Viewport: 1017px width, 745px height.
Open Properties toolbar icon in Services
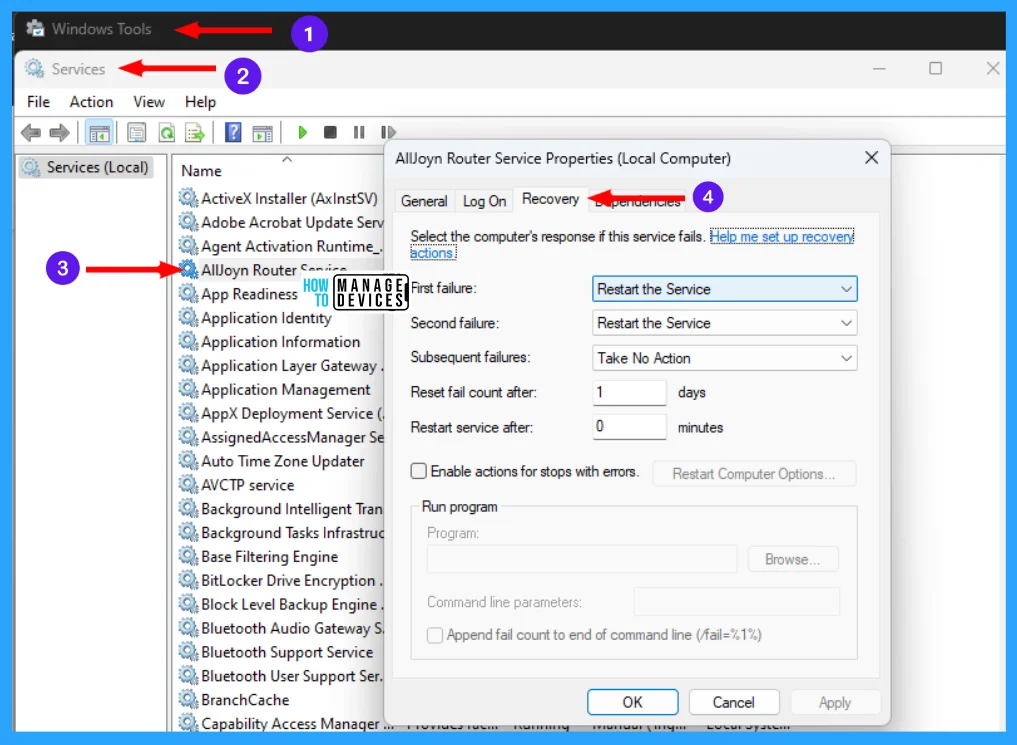(x=136, y=133)
